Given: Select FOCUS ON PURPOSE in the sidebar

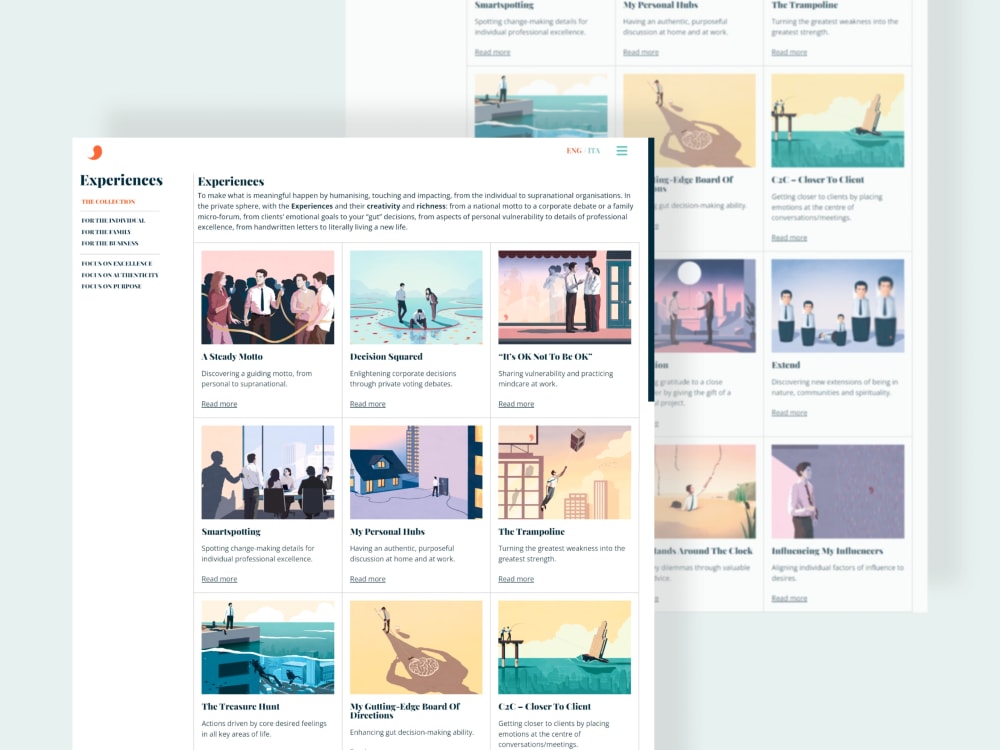Looking at the screenshot, I should [112, 286].
